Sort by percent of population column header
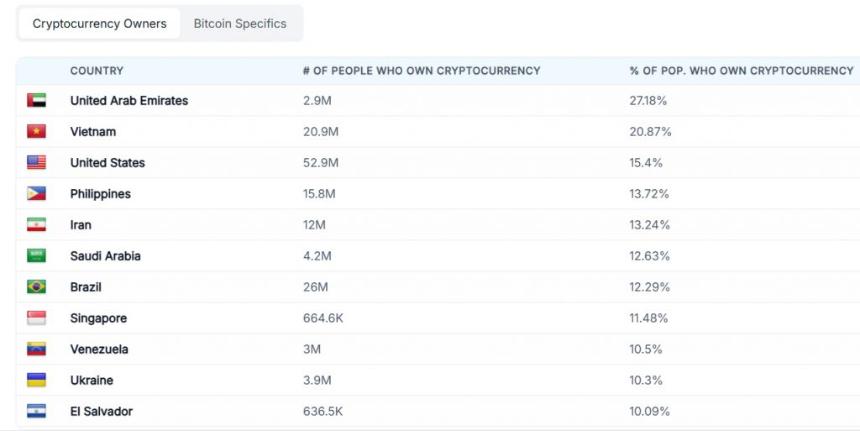860x431 pixels. [x=741, y=71]
